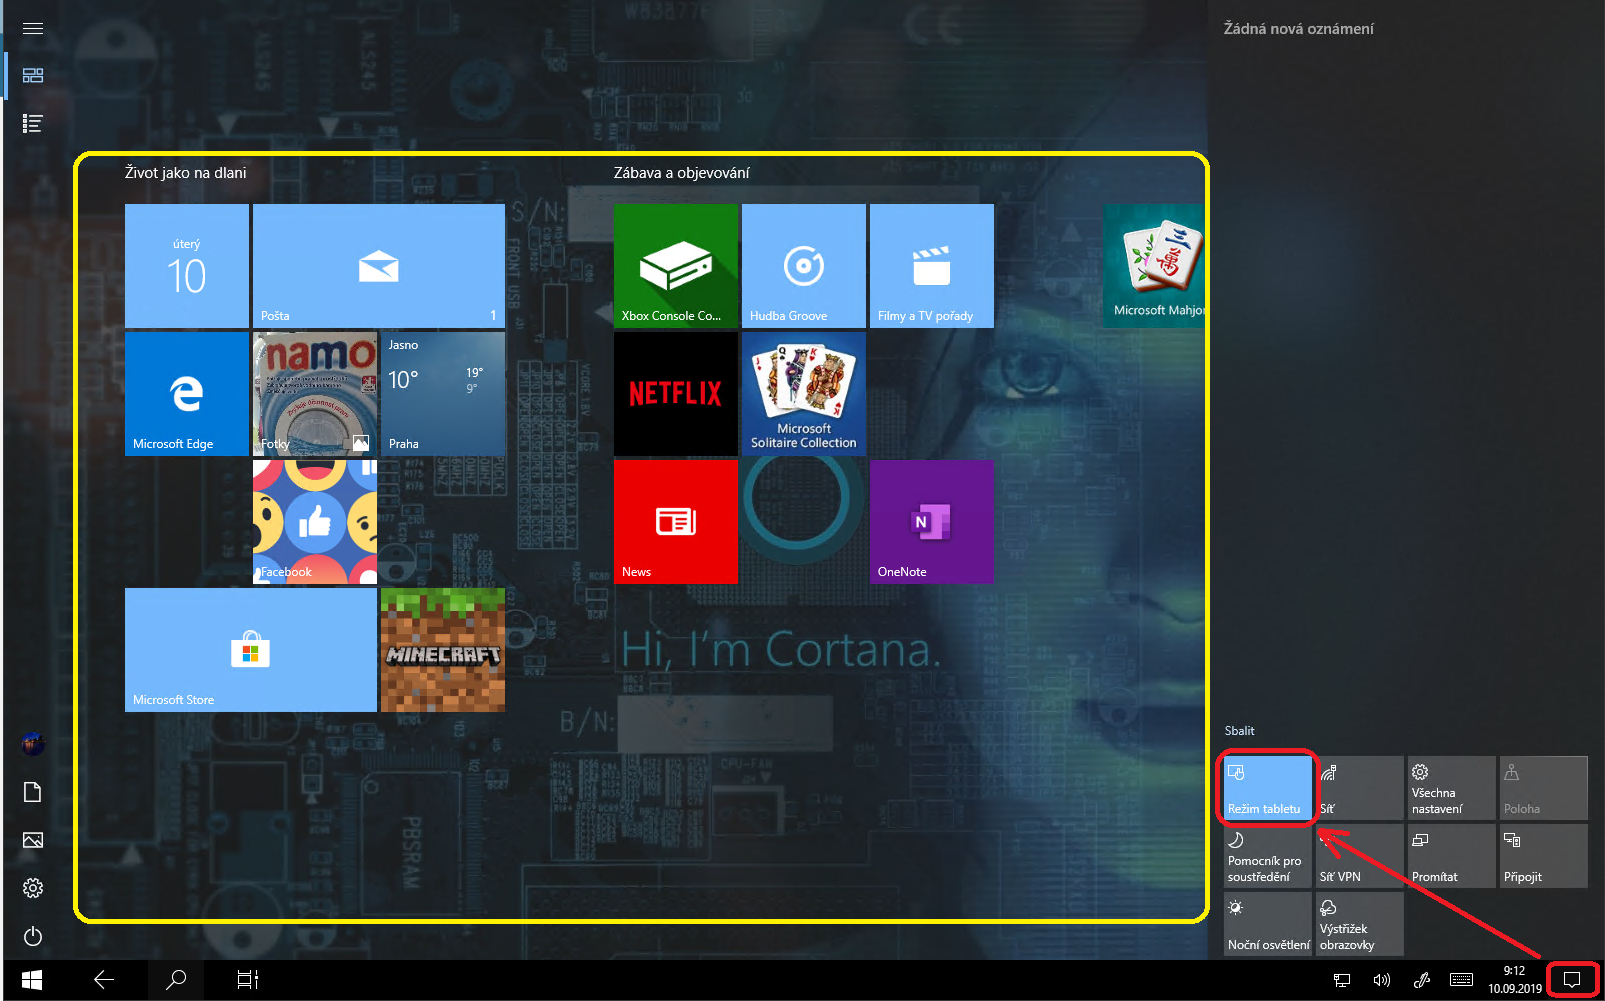Open the Hudba Groove music tile
Viewport: 1605px width, 1001px height.
coord(804,266)
